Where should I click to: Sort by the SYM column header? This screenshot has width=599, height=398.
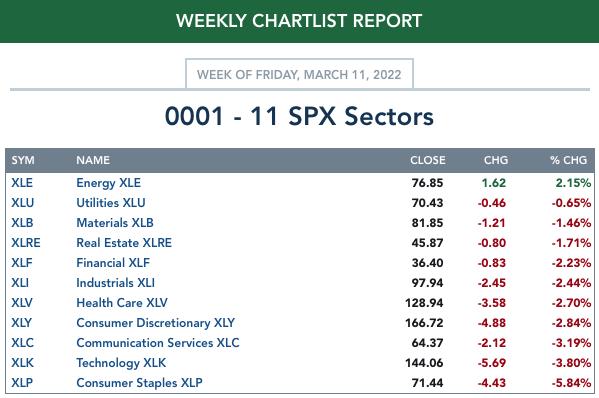pyautogui.click(x=23, y=160)
